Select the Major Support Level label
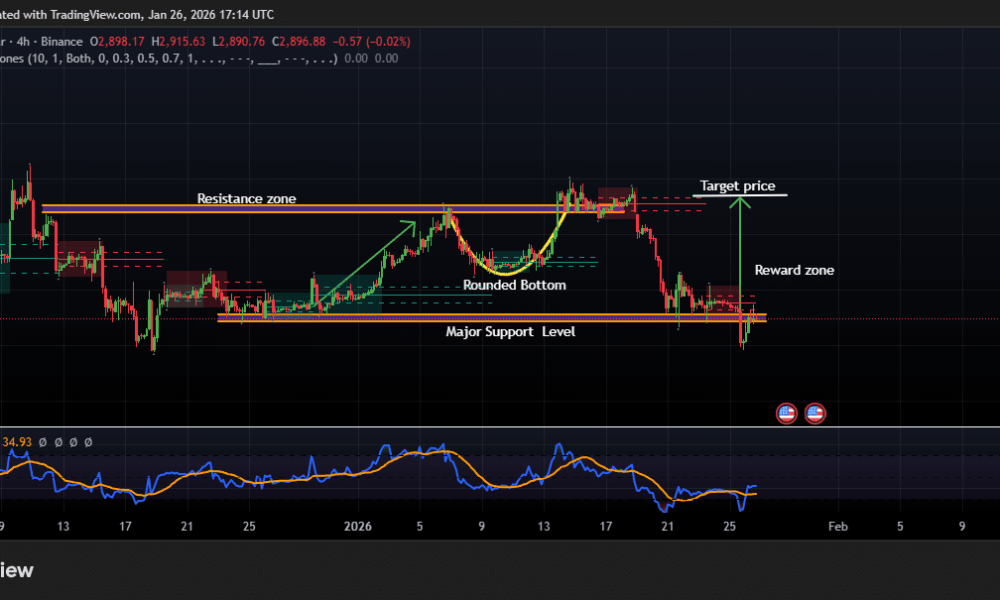 pos(510,331)
